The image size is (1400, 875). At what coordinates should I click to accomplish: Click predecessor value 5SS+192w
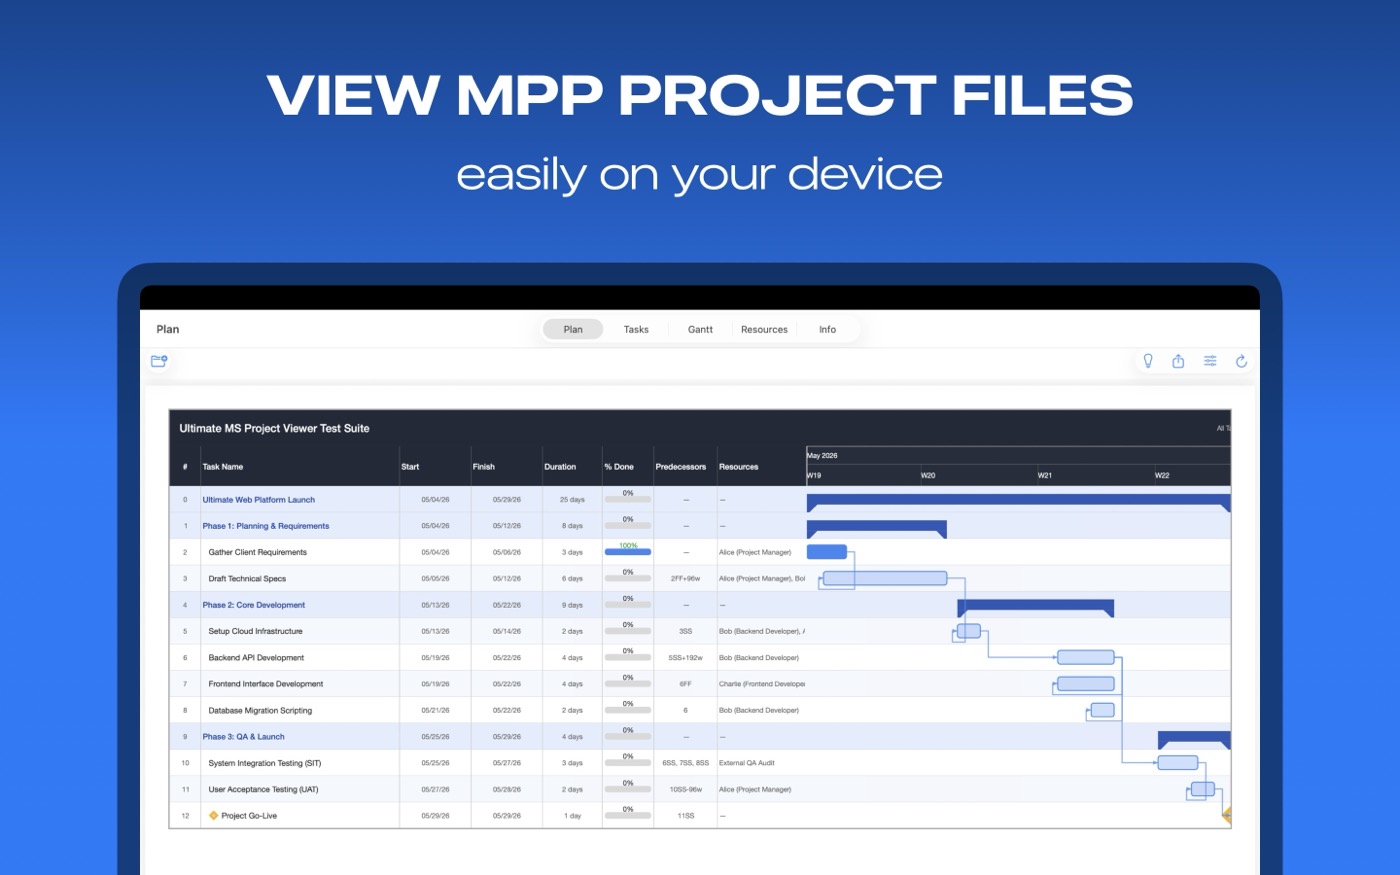pyautogui.click(x=686, y=658)
